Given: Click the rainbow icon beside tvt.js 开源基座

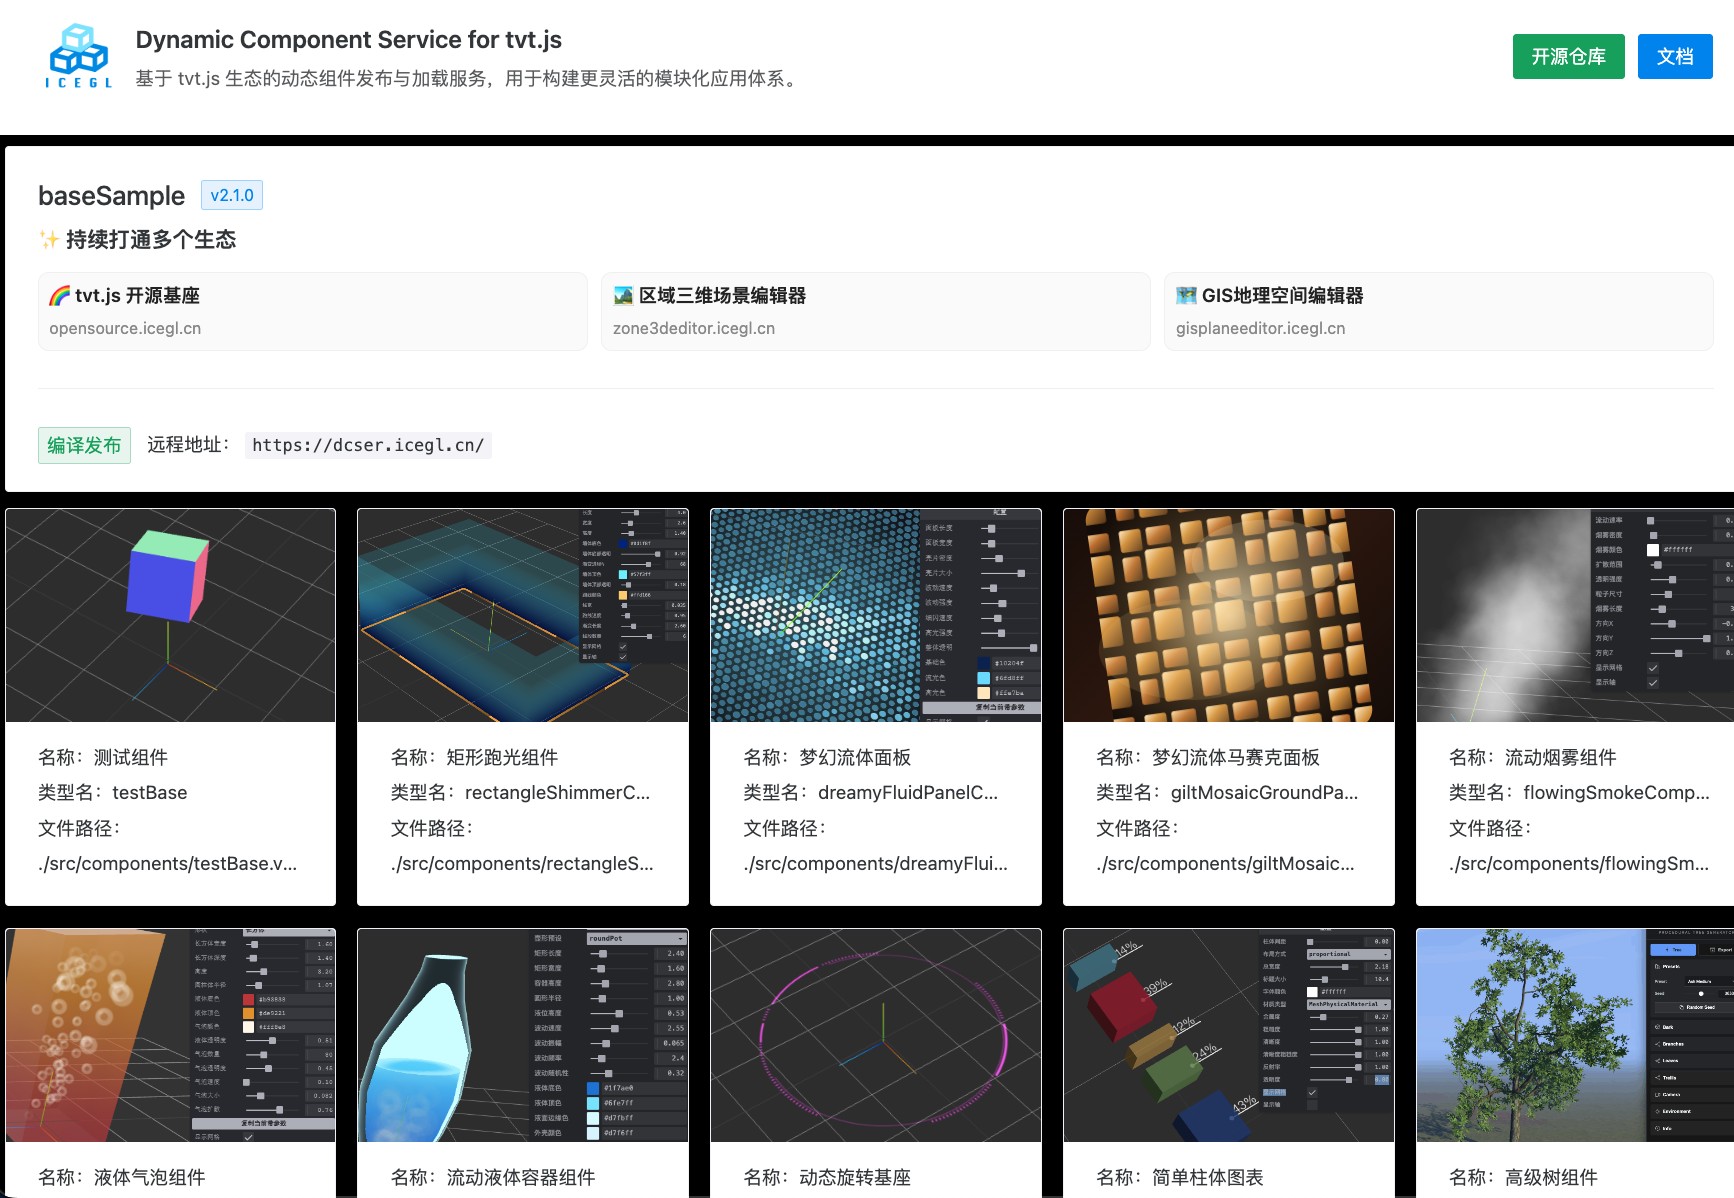Looking at the screenshot, I should coord(60,296).
